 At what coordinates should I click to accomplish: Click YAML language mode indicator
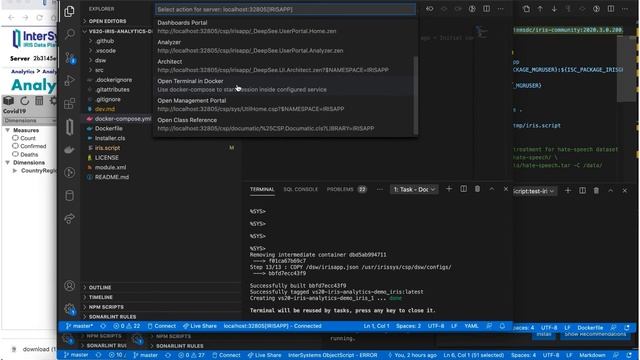(x=471, y=326)
